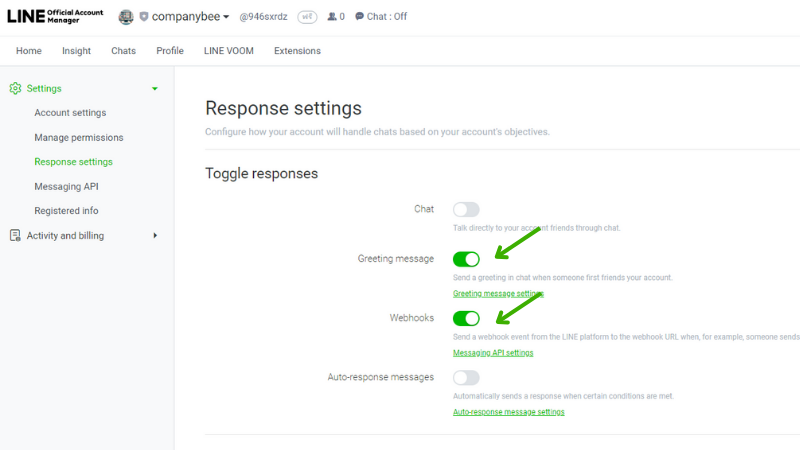Collapse the Settings section arrow
This screenshot has width=800, height=450.
[155, 89]
